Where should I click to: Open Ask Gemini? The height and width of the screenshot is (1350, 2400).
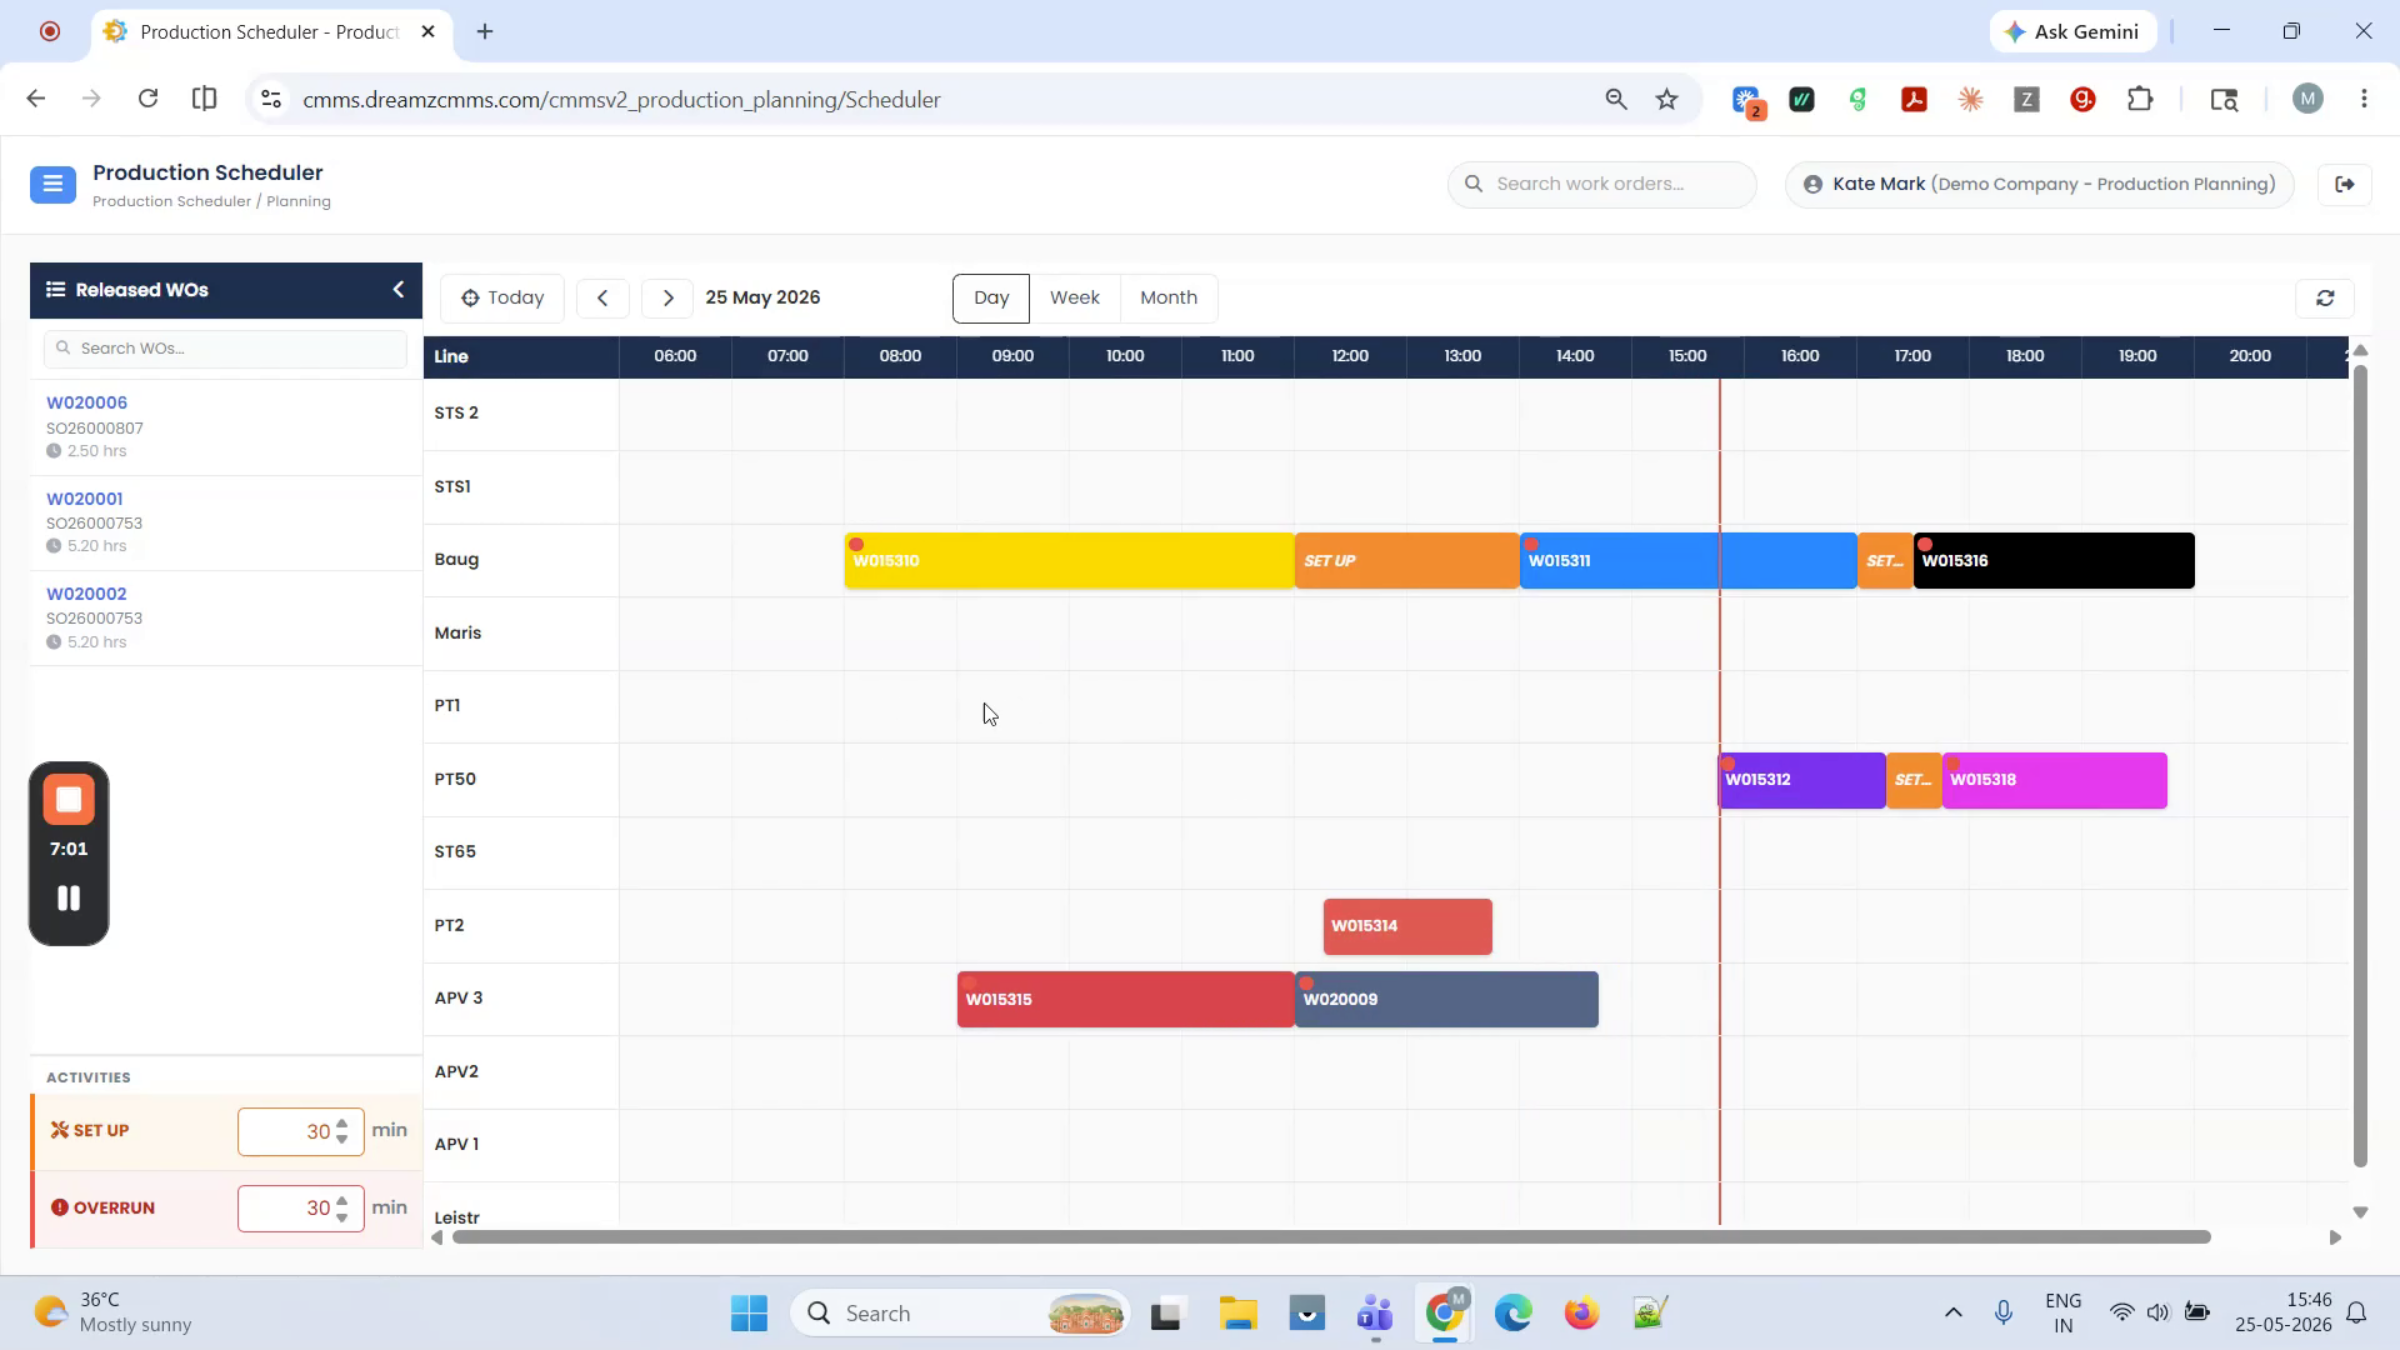[2073, 32]
